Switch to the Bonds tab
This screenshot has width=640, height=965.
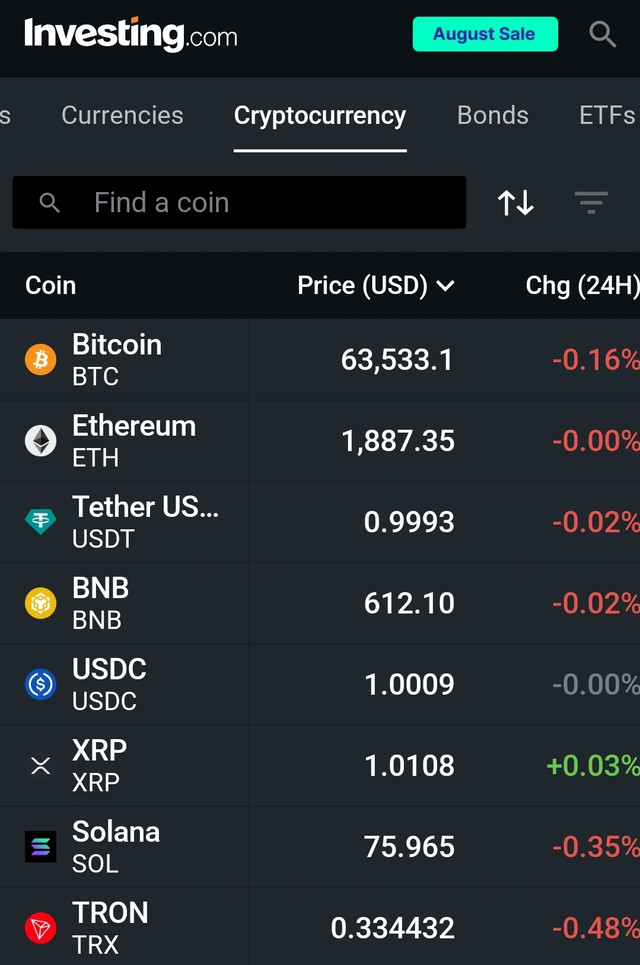point(493,115)
